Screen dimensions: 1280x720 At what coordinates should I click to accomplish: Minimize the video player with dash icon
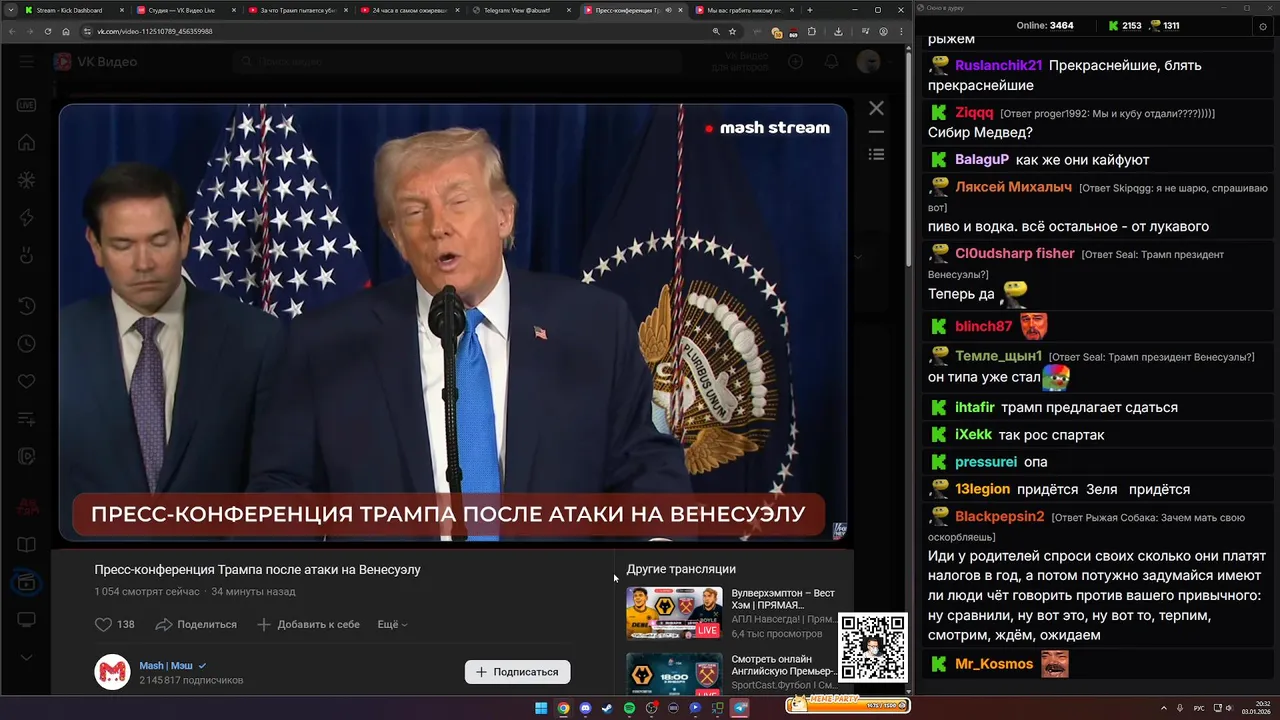coord(876,132)
